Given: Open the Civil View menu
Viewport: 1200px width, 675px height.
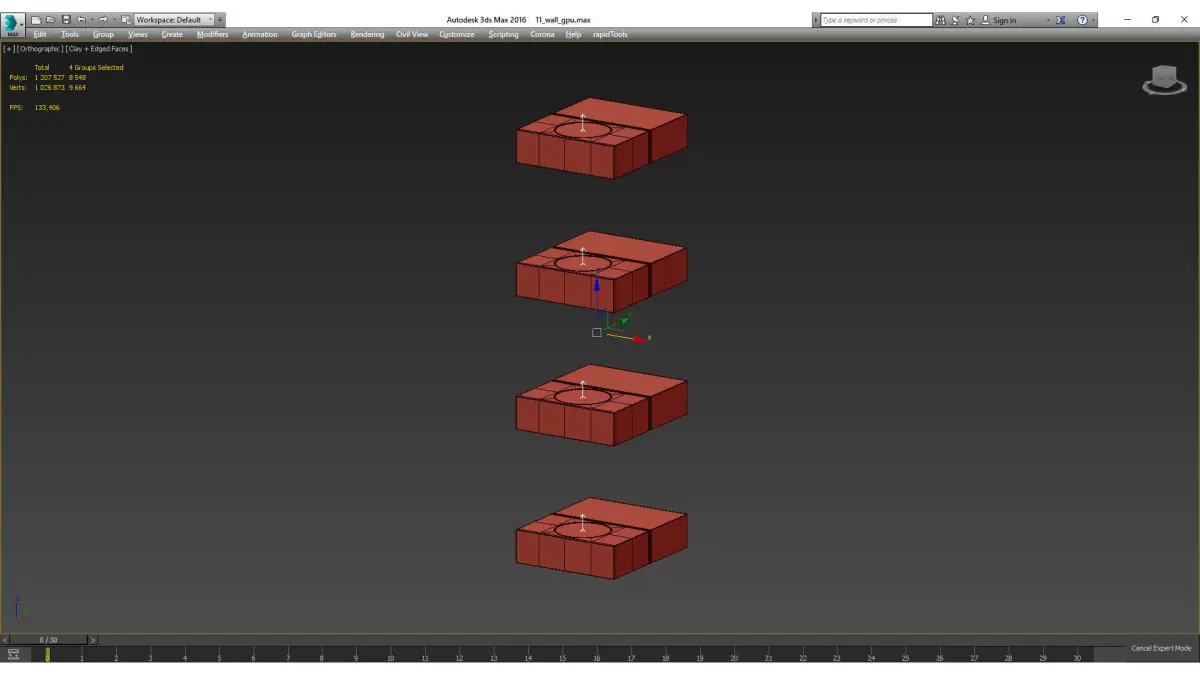Looking at the screenshot, I should [412, 34].
